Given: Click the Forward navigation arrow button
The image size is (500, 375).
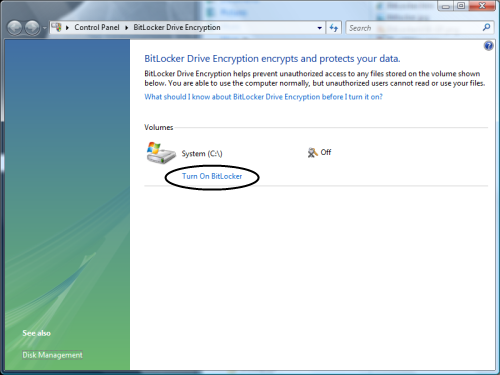Looking at the screenshot, I should [x=33, y=28].
